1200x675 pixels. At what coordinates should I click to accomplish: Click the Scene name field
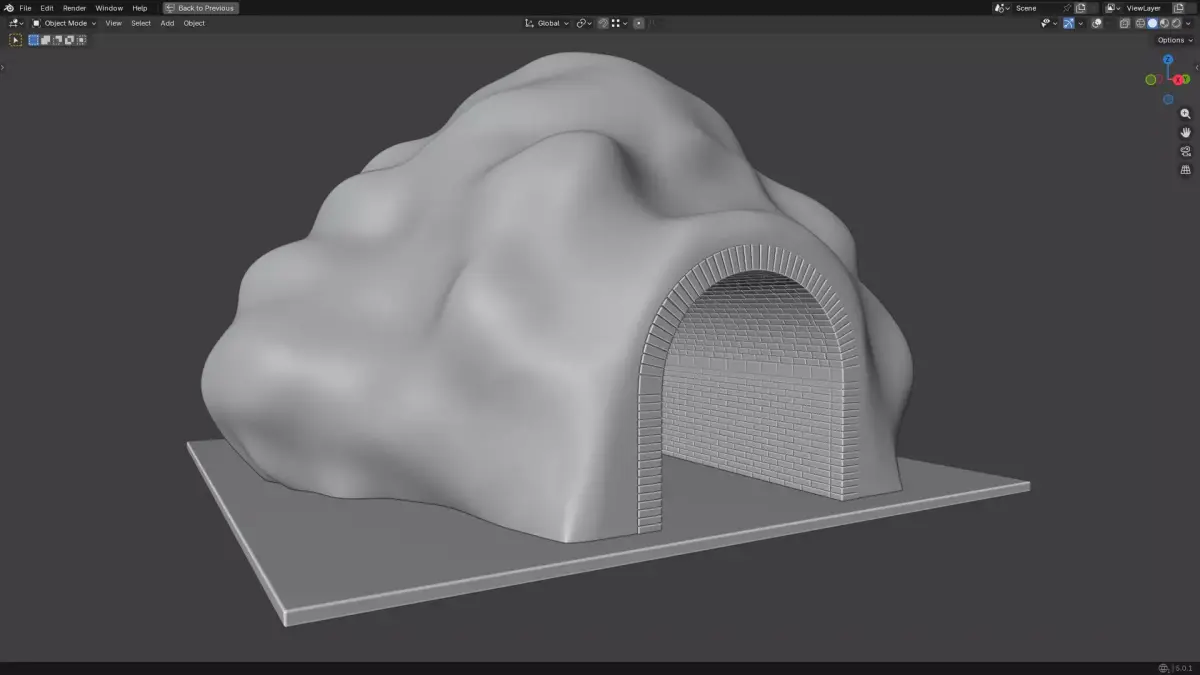pyautogui.click(x=1037, y=8)
